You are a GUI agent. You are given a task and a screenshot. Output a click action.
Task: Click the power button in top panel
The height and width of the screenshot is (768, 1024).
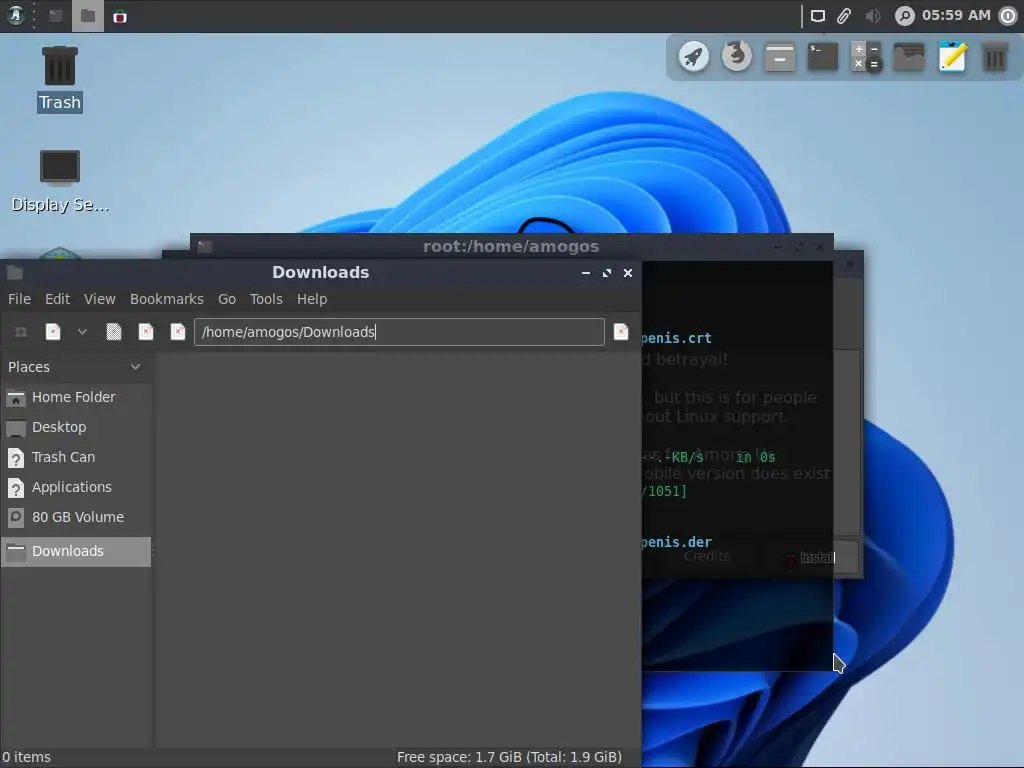pyautogui.click(x=1008, y=16)
